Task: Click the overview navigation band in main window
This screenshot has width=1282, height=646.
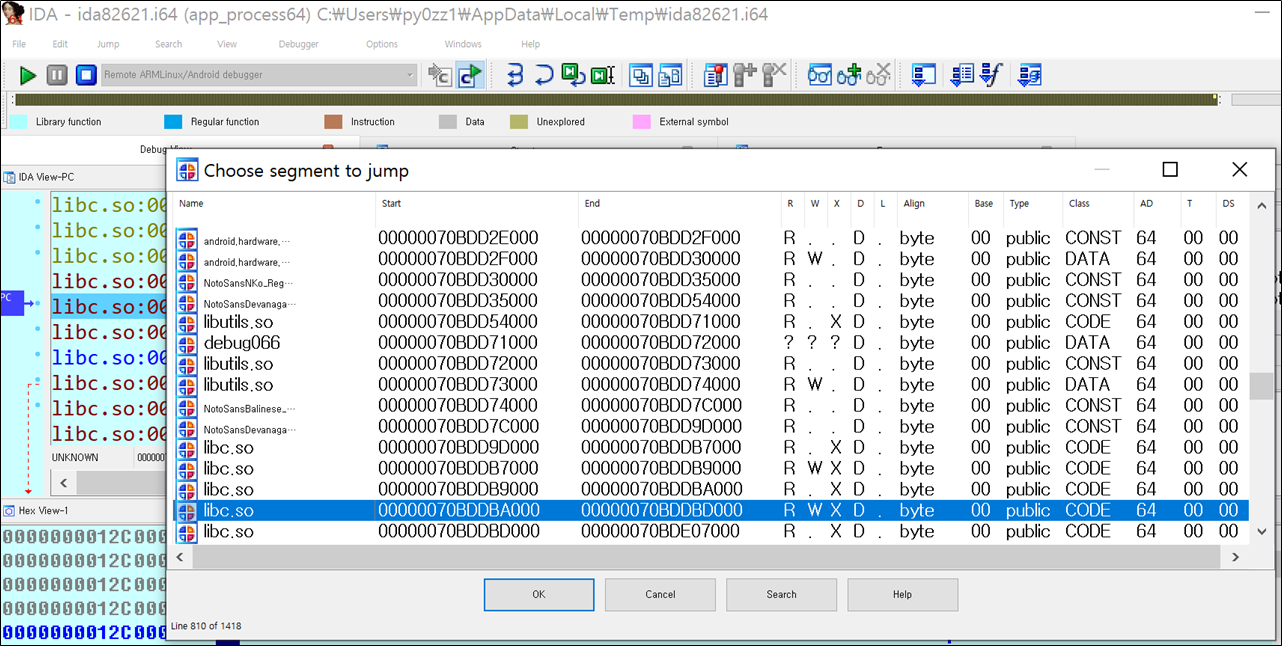Action: point(615,100)
